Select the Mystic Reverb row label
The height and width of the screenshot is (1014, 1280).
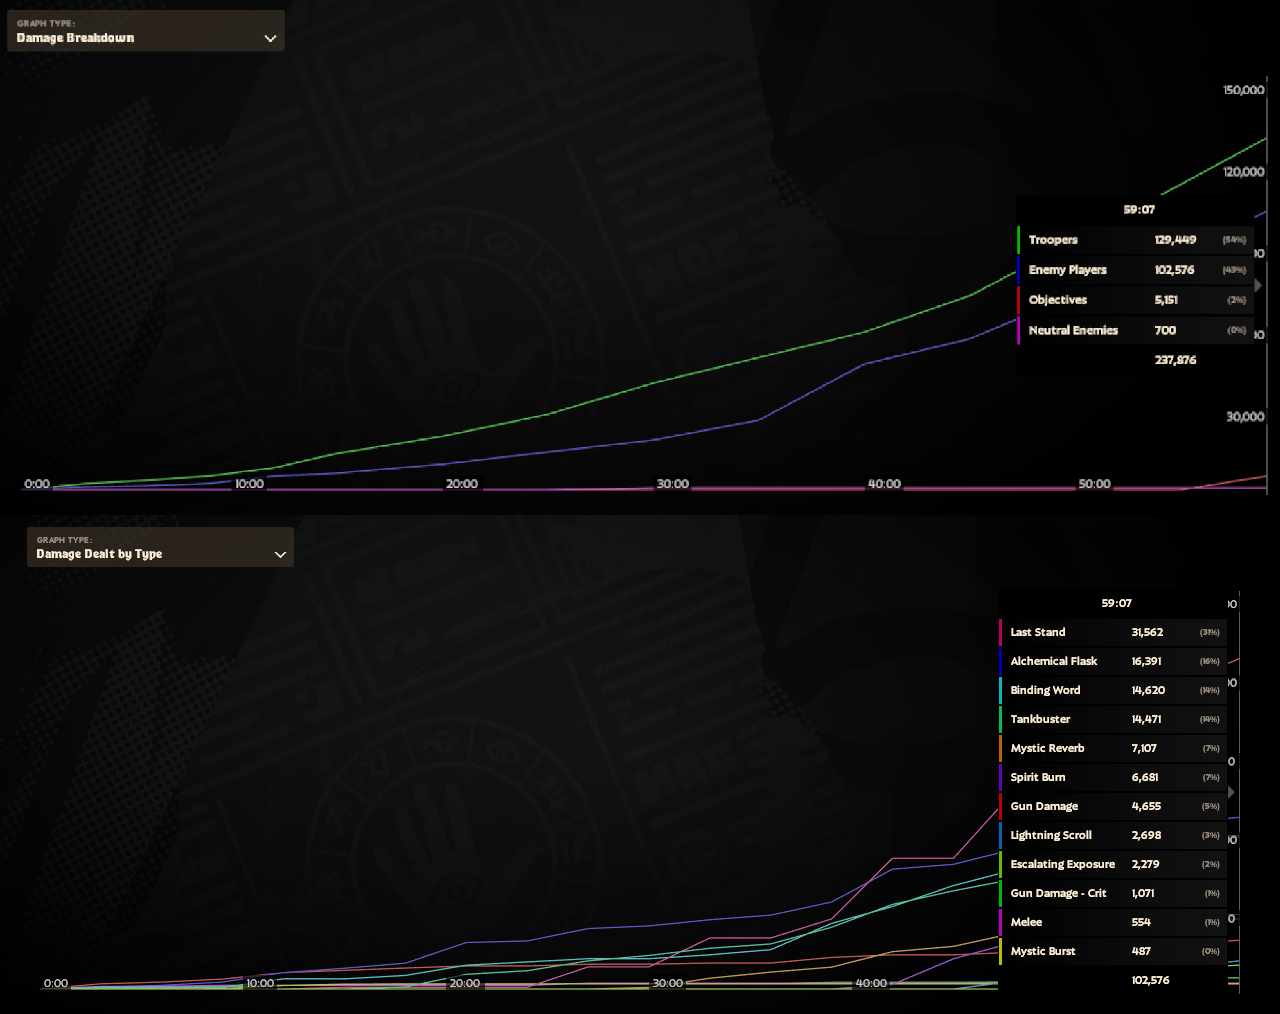(x=1047, y=748)
